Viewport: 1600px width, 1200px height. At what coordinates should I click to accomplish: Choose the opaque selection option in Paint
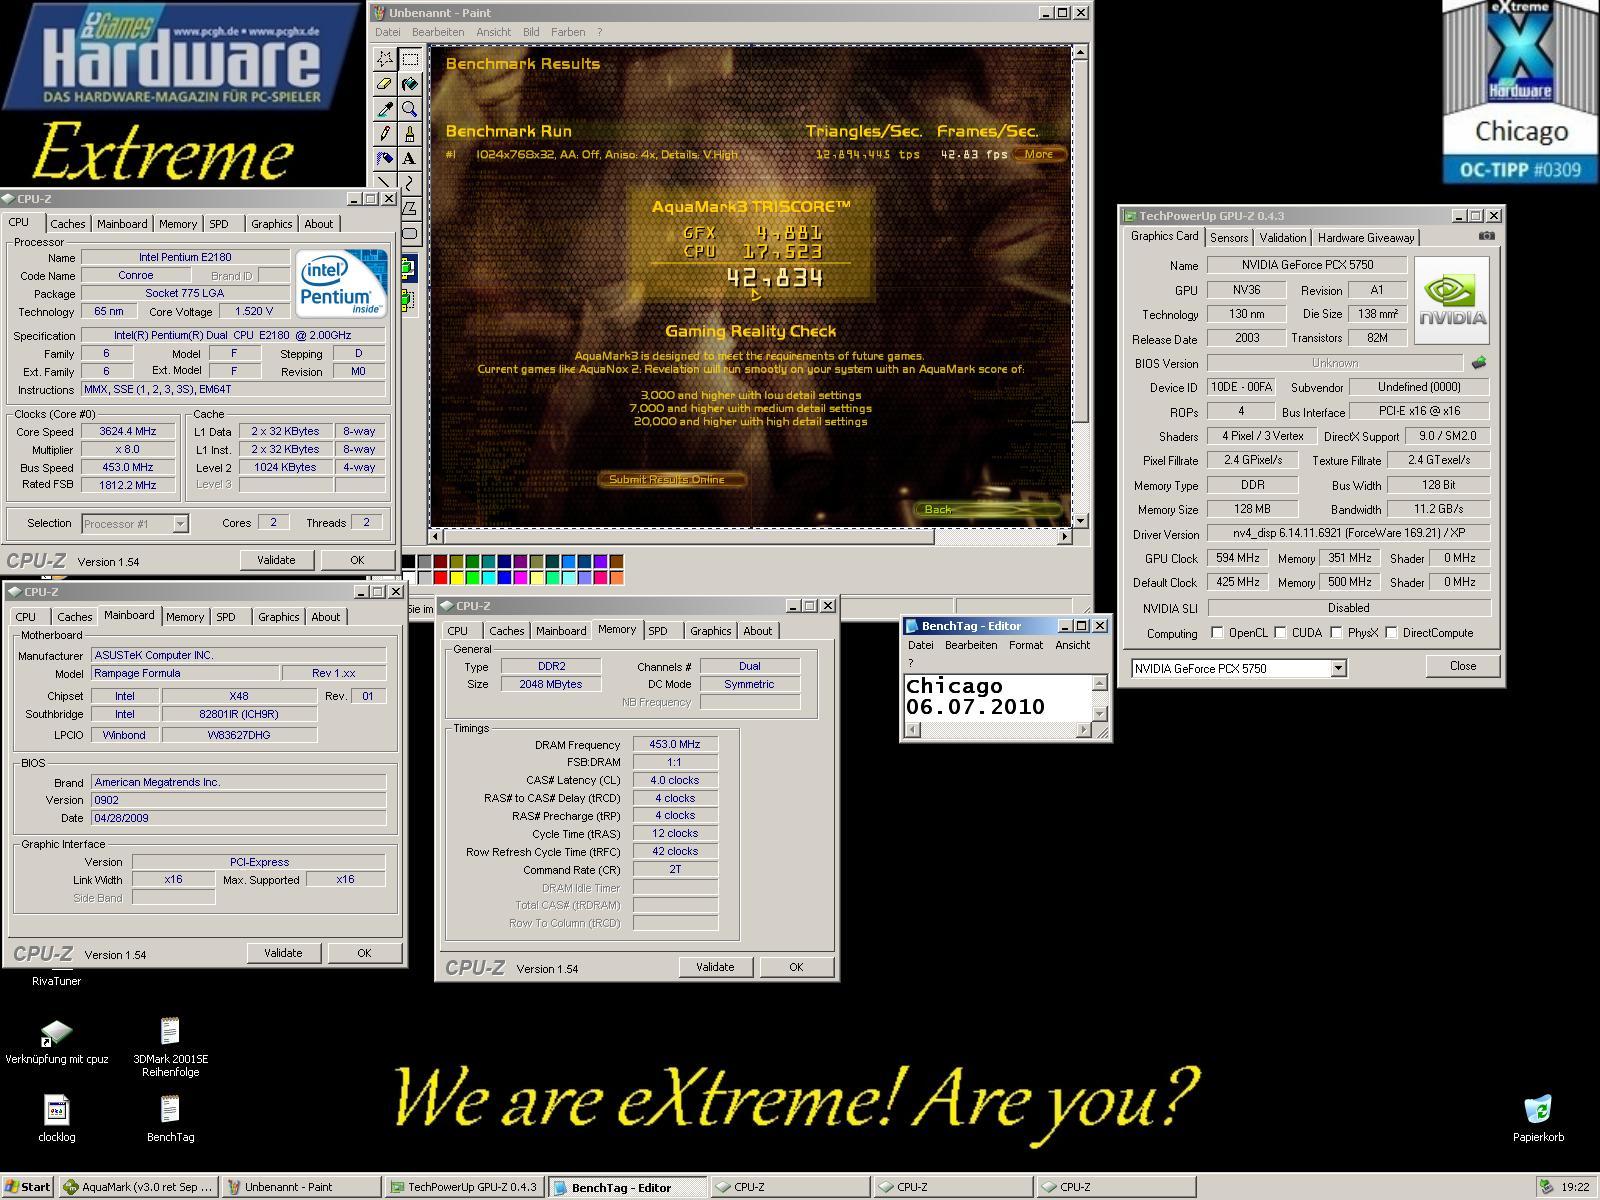pyautogui.click(x=409, y=268)
